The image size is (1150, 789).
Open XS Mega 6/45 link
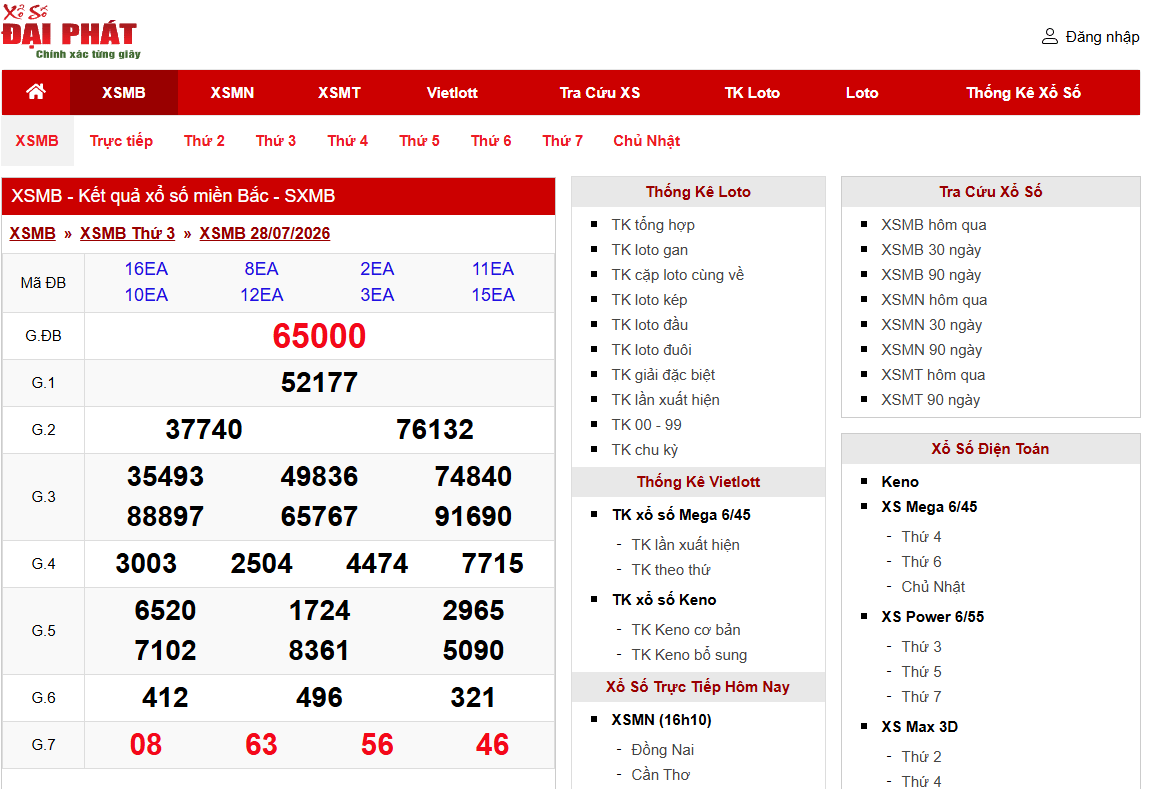[x=929, y=507]
